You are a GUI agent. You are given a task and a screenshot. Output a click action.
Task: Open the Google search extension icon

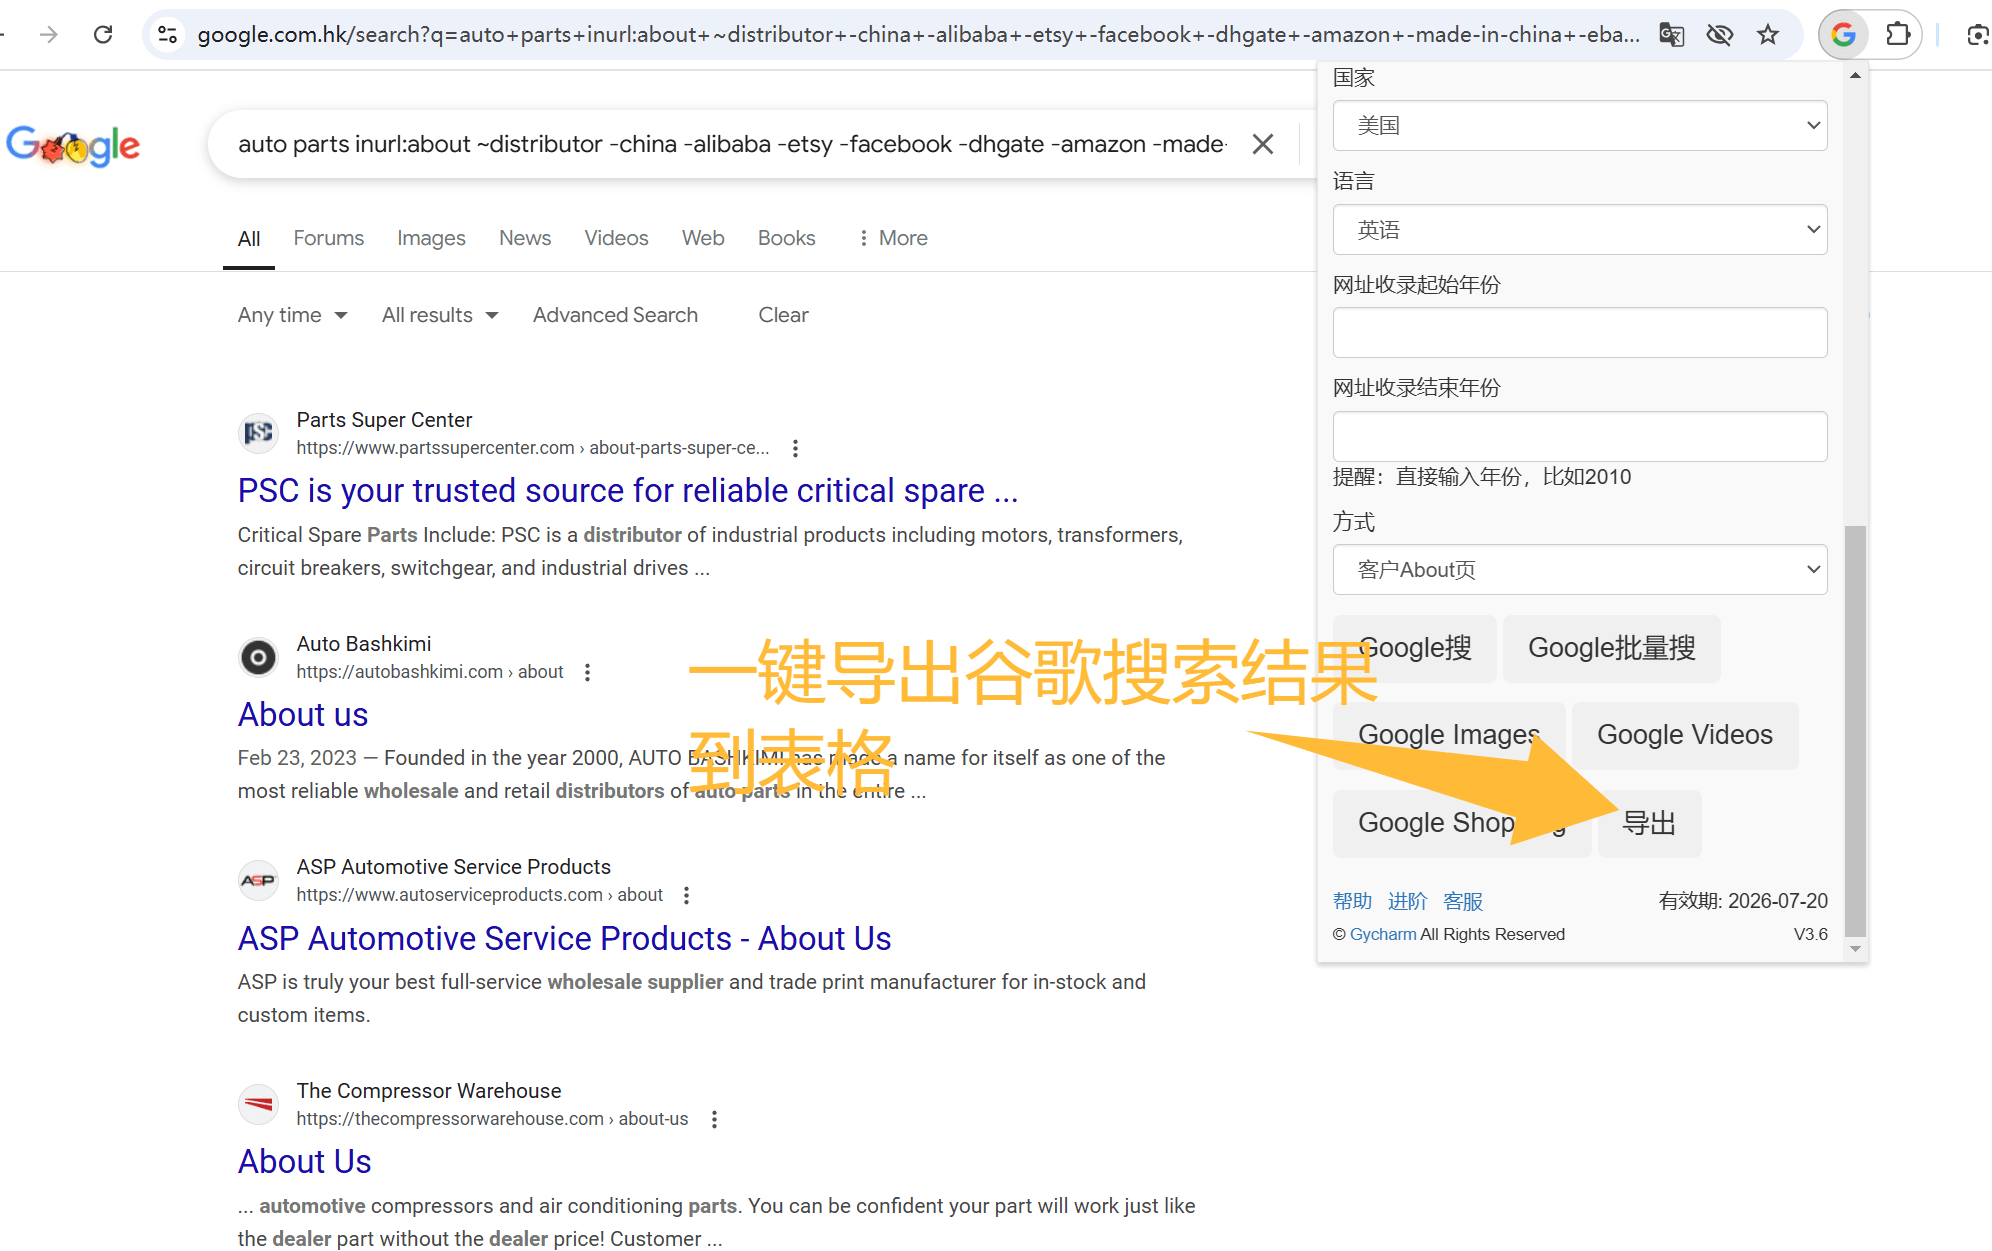1843,35
